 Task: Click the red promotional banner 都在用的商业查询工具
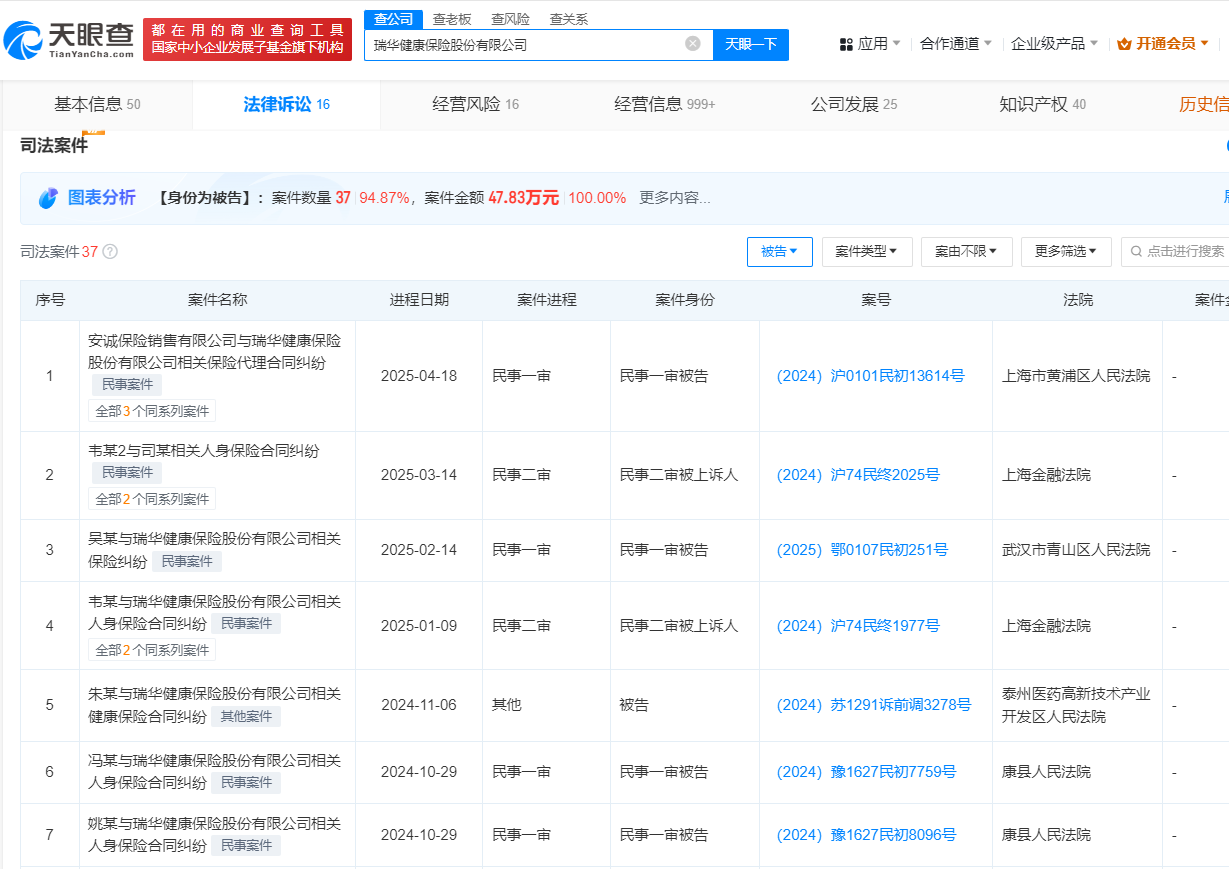tap(247, 40)
